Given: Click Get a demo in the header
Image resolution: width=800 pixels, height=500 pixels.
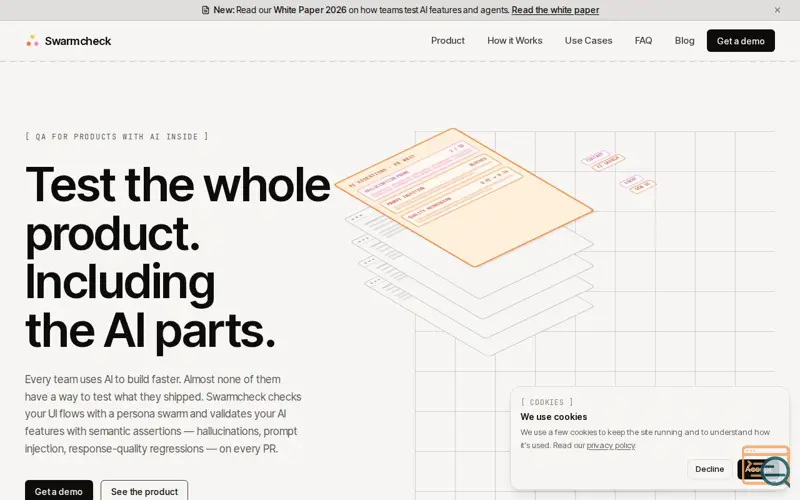Looking at the screenshot, I should (x=740, y=41).
